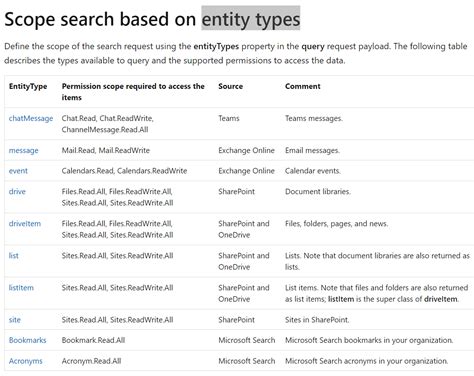Viewport: 474px width, 376px height.
Task: Select the Comment column header
Action: [302, 86]
